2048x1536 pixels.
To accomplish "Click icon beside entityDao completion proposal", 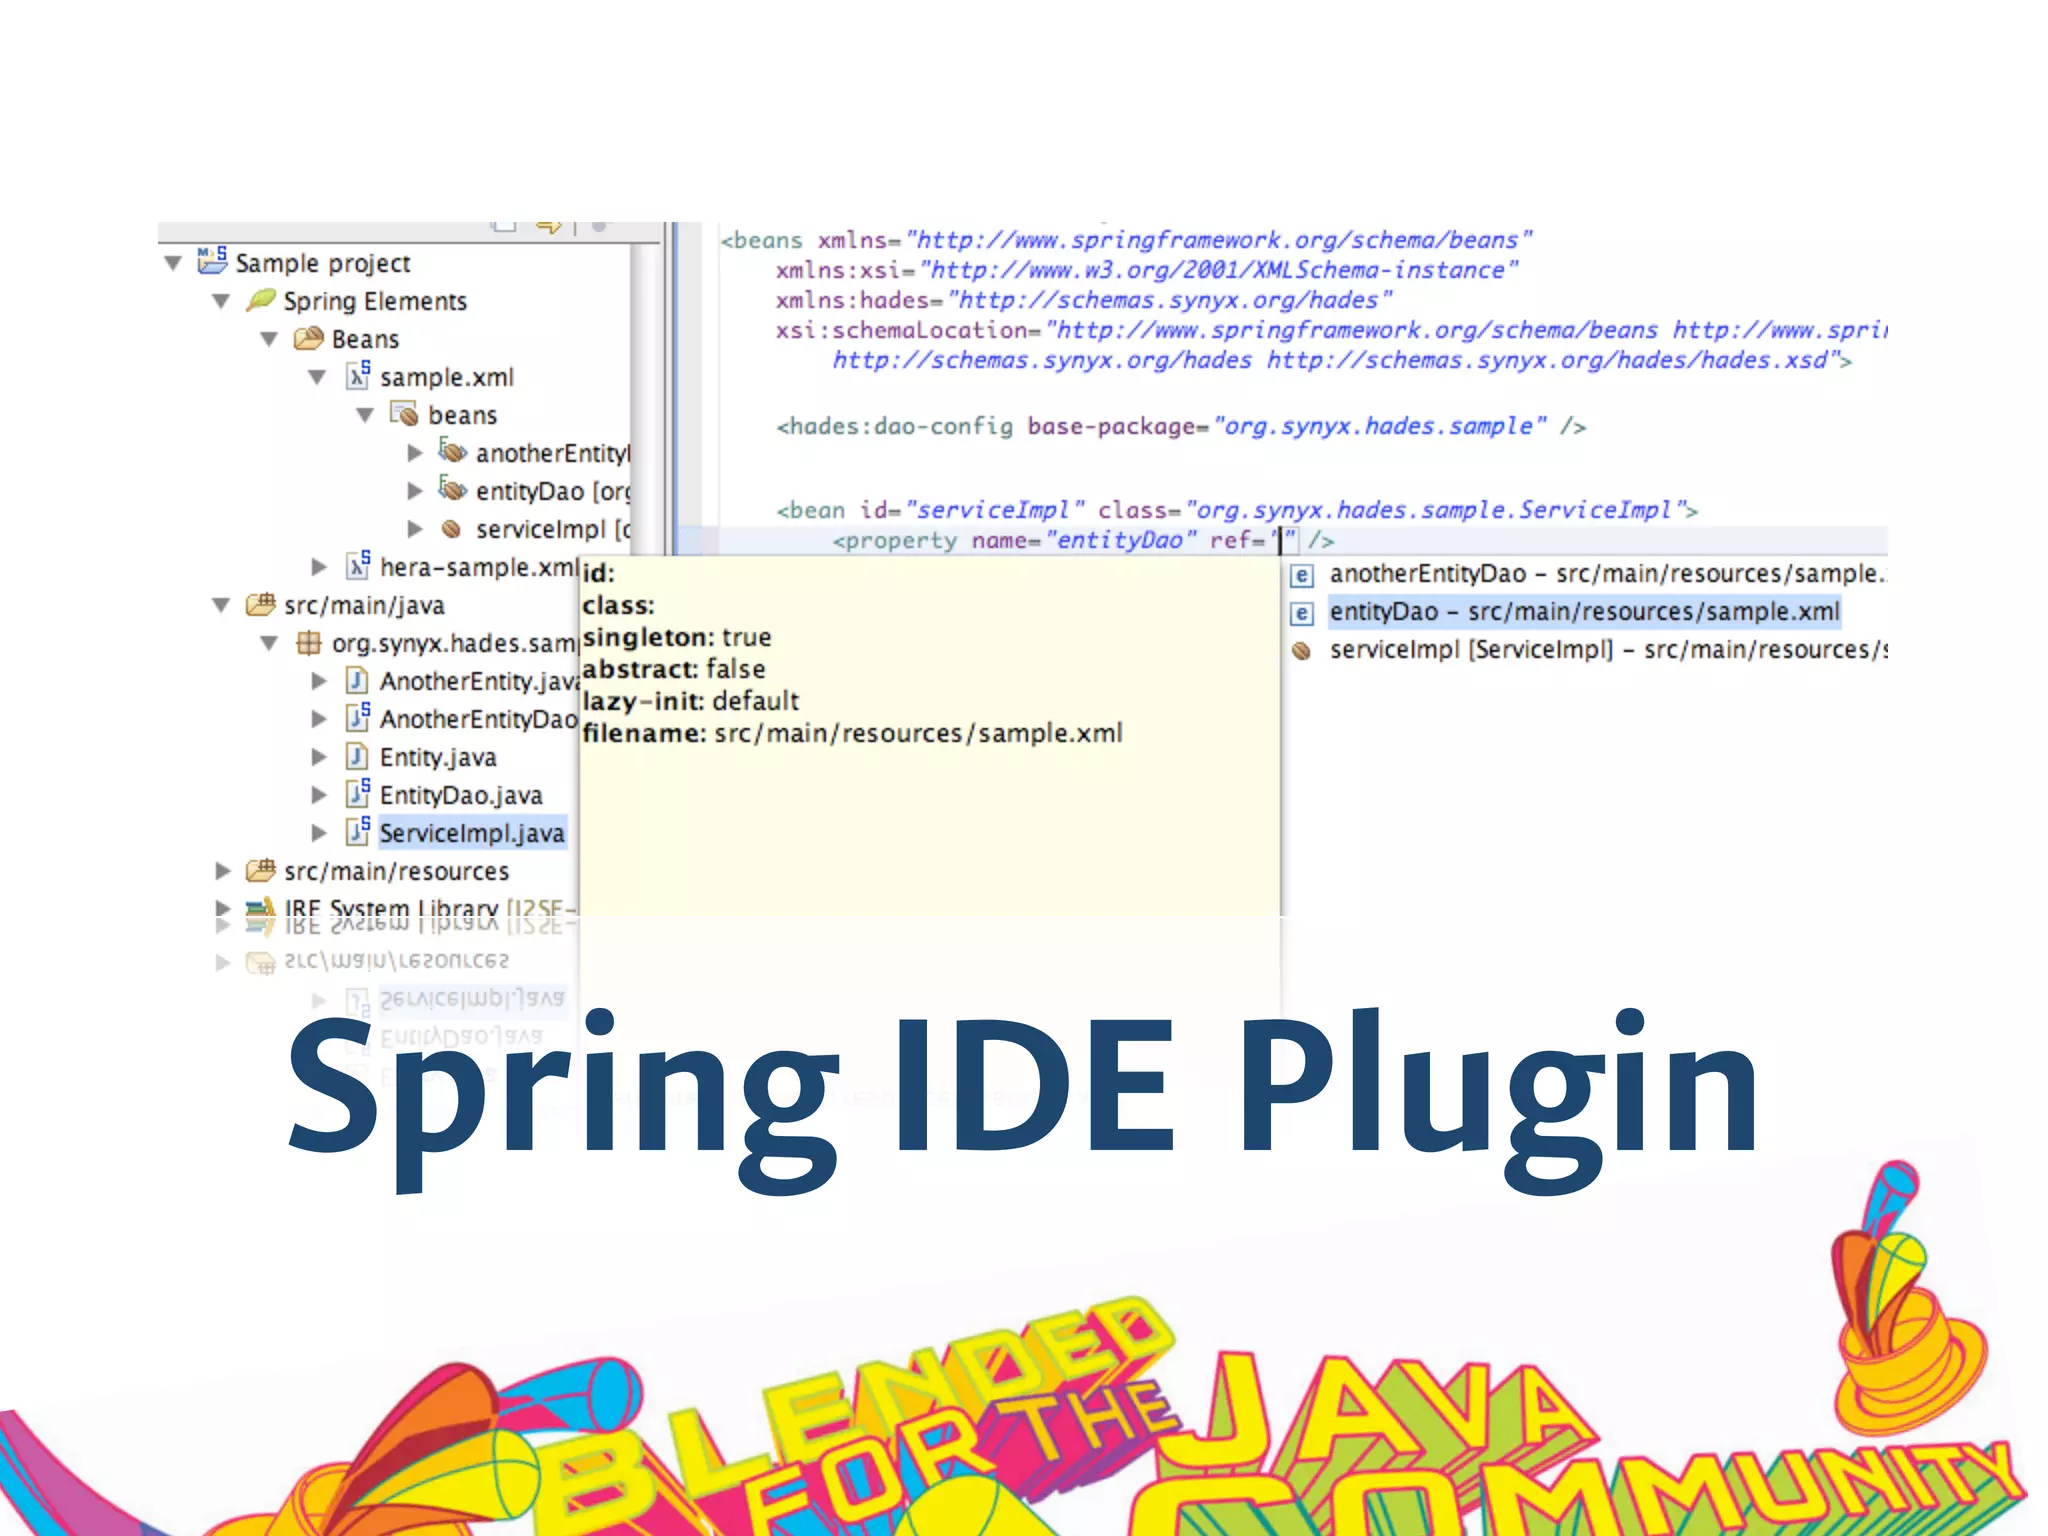I will coord(1301,613).
